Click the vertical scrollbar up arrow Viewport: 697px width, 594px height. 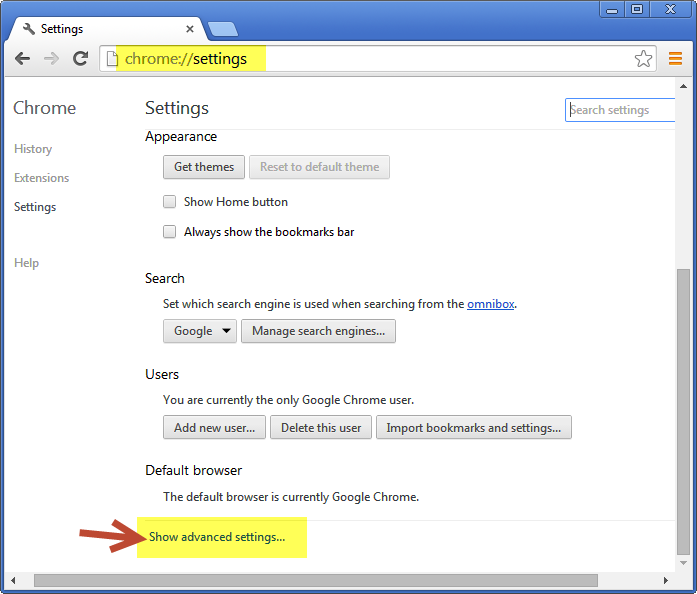[x=683, y=86]
